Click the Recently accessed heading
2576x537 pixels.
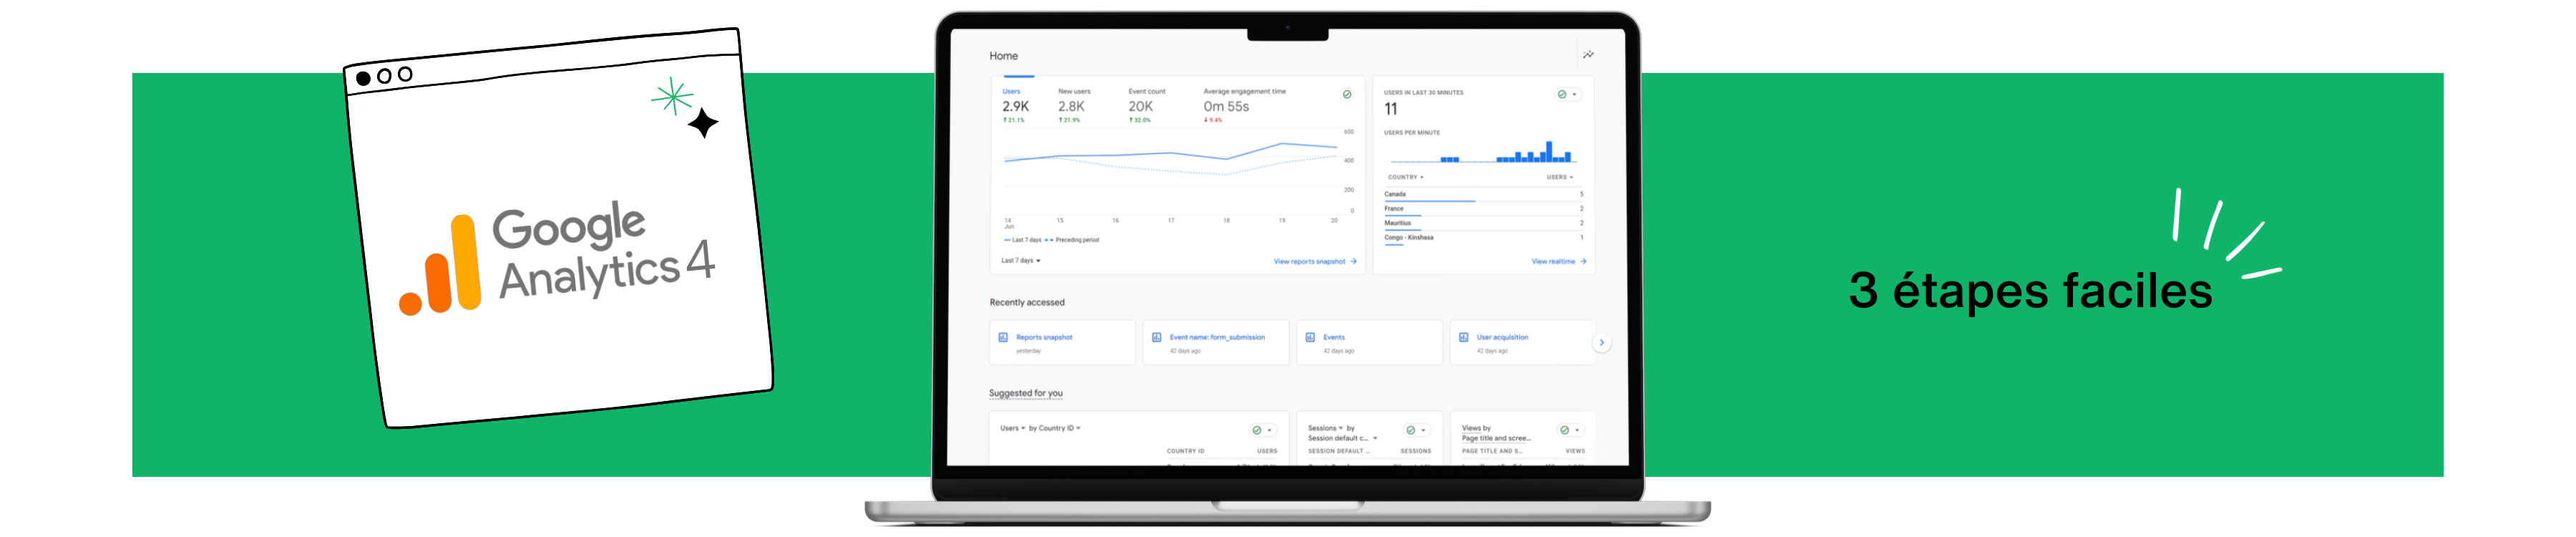pyautogui.click(x=1027, y=302)
